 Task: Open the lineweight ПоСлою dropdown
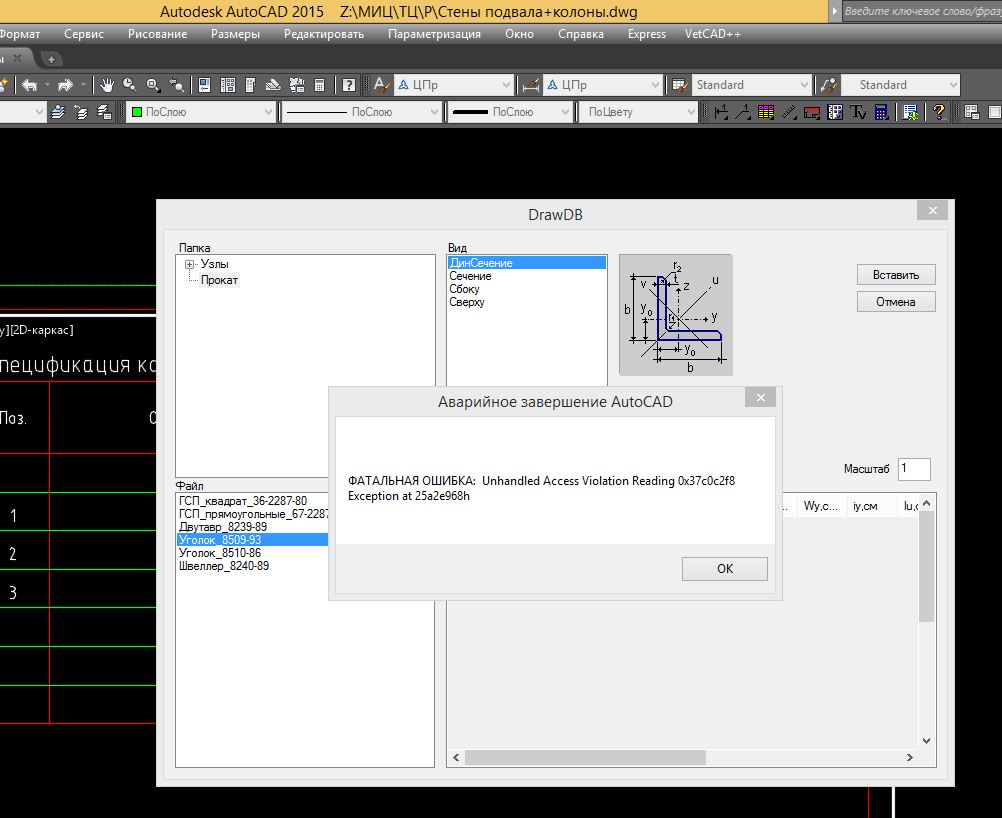509,112
